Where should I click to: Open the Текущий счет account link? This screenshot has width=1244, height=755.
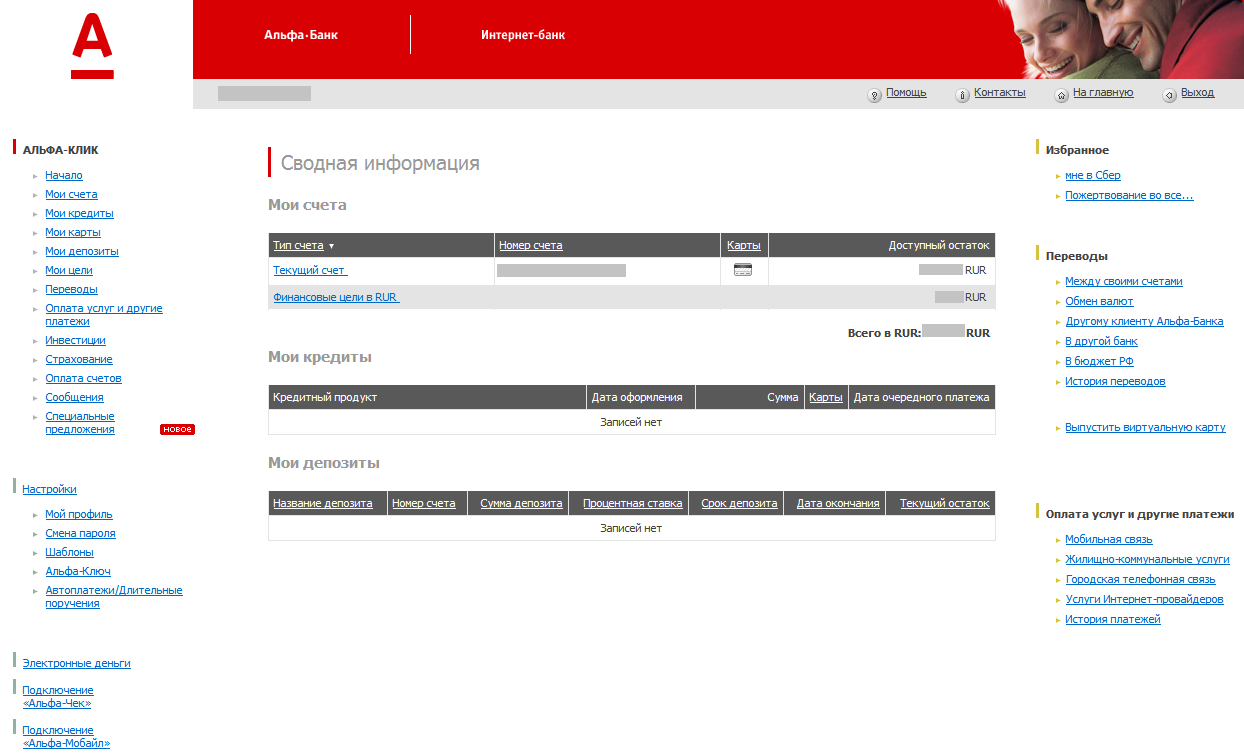309,270
